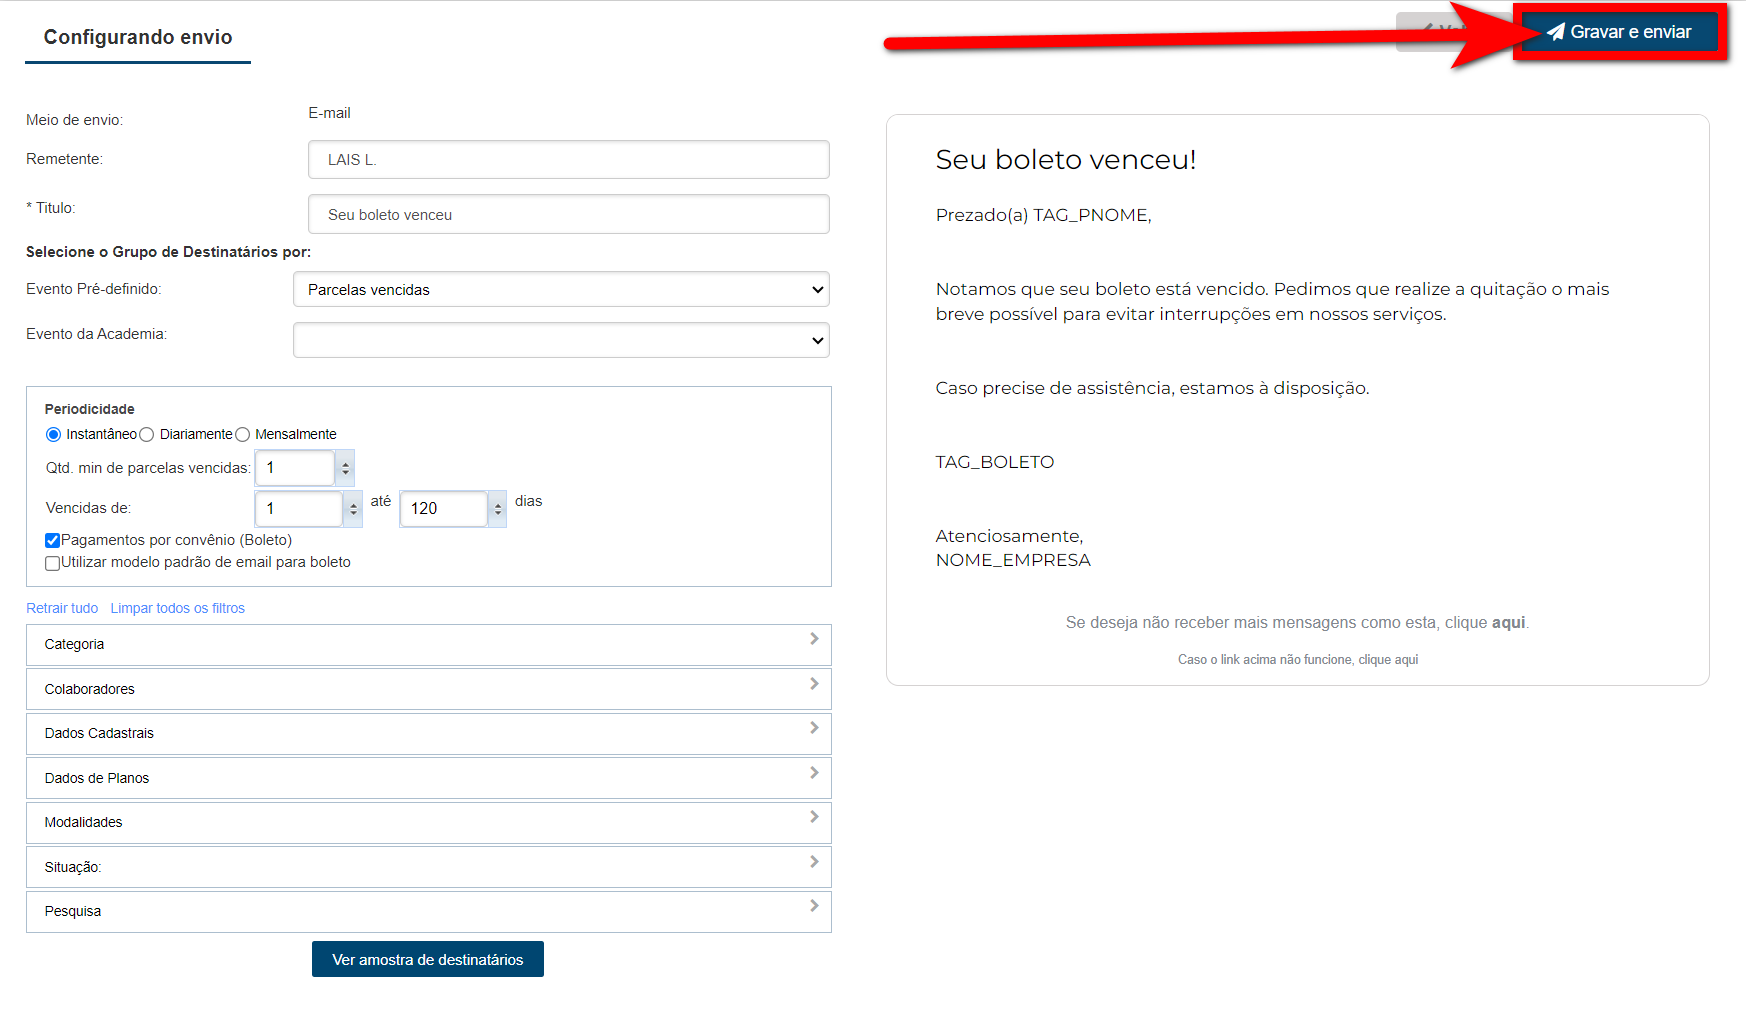Open the Evento Pré-definido dropdown
The width and height of the screenshot is (1746, 1016).
point(561,290)
